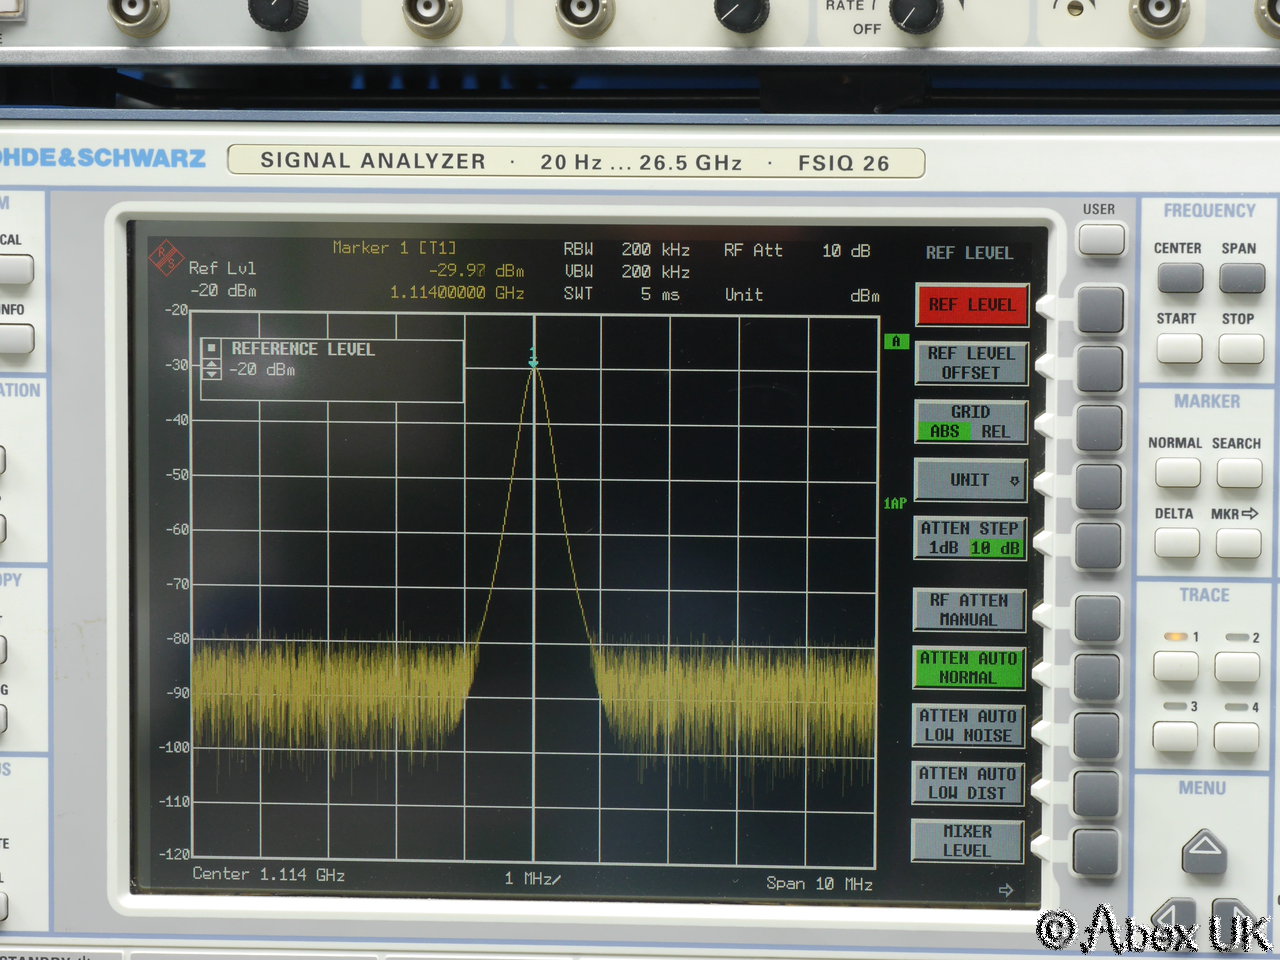
Task: Click the Rohde & Schwarz logo on screen
Action: click(166, 258)
